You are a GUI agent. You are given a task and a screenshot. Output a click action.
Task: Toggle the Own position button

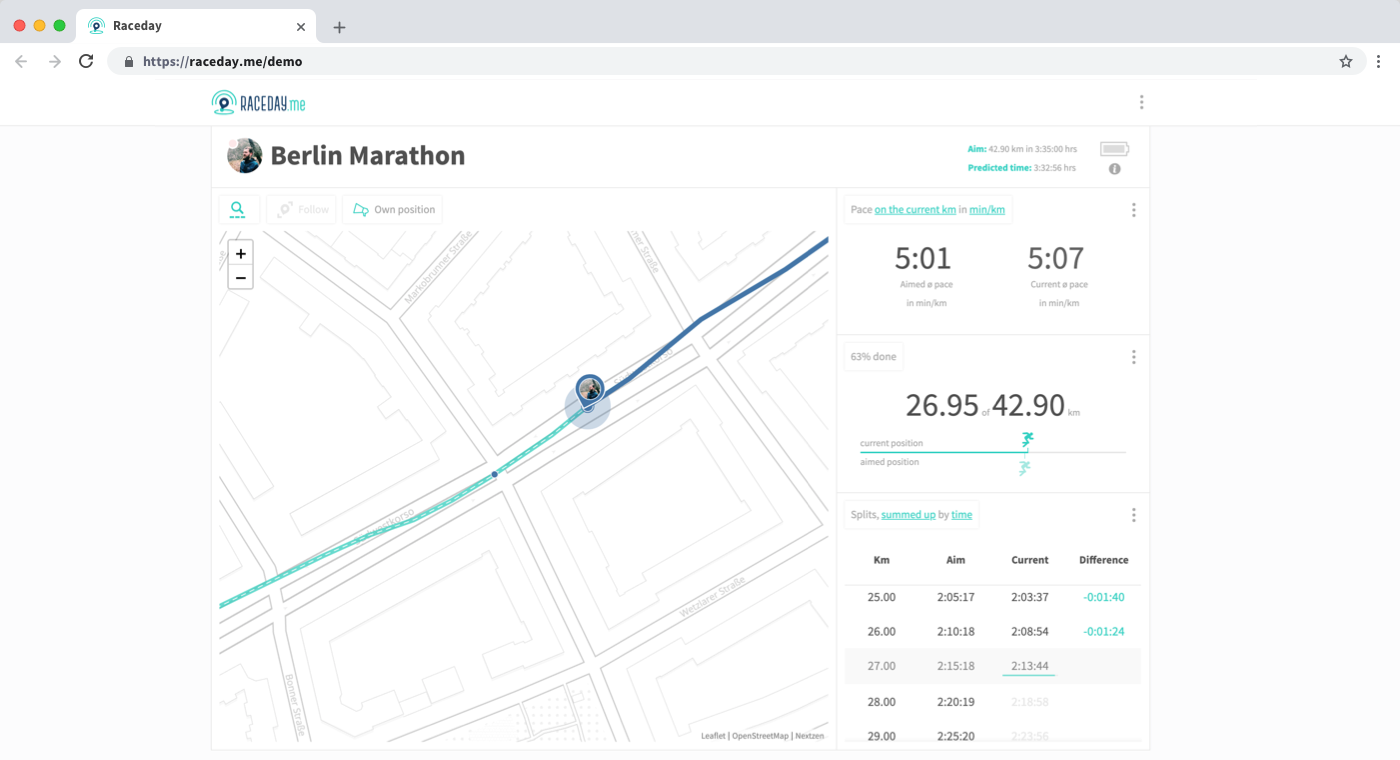click(393, 210)
